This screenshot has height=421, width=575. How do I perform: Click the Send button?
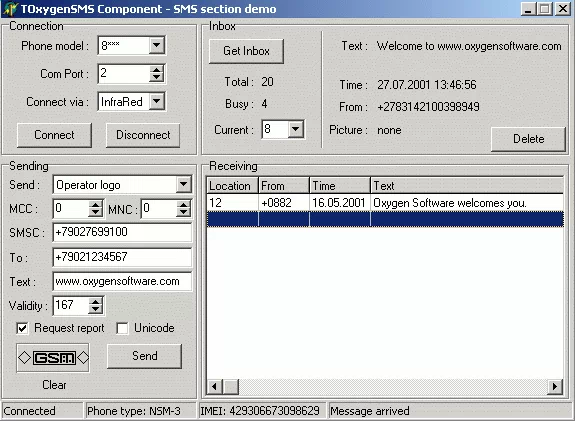point(144,356)
